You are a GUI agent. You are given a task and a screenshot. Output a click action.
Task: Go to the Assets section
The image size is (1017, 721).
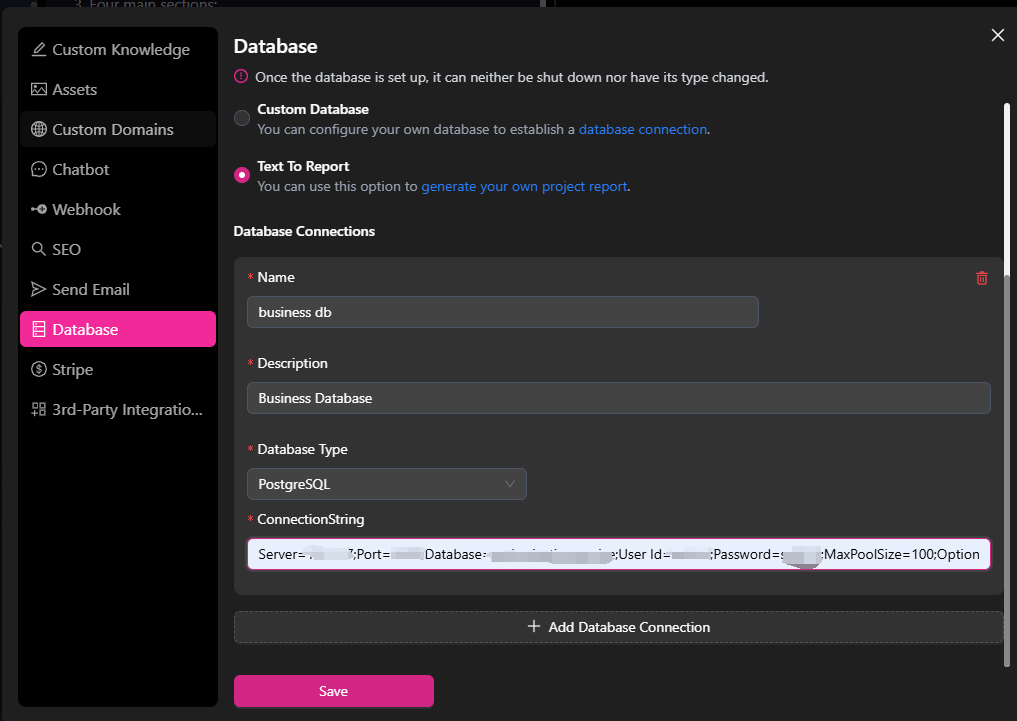(118, 89)
